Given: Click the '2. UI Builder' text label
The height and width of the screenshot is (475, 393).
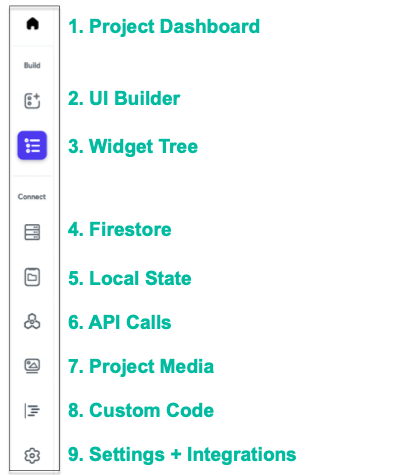Looking at the screenshot, I should click(x=124, y=99).
